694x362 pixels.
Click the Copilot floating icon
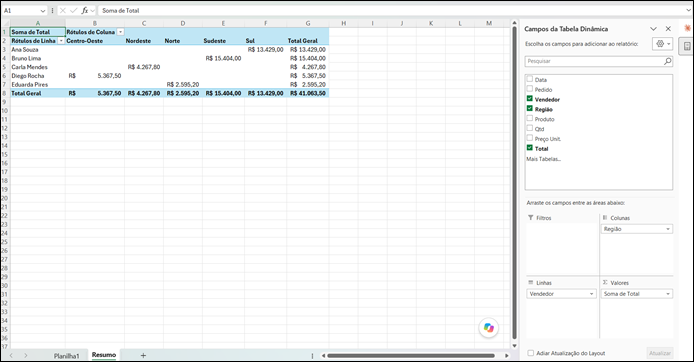coord(489,328)
